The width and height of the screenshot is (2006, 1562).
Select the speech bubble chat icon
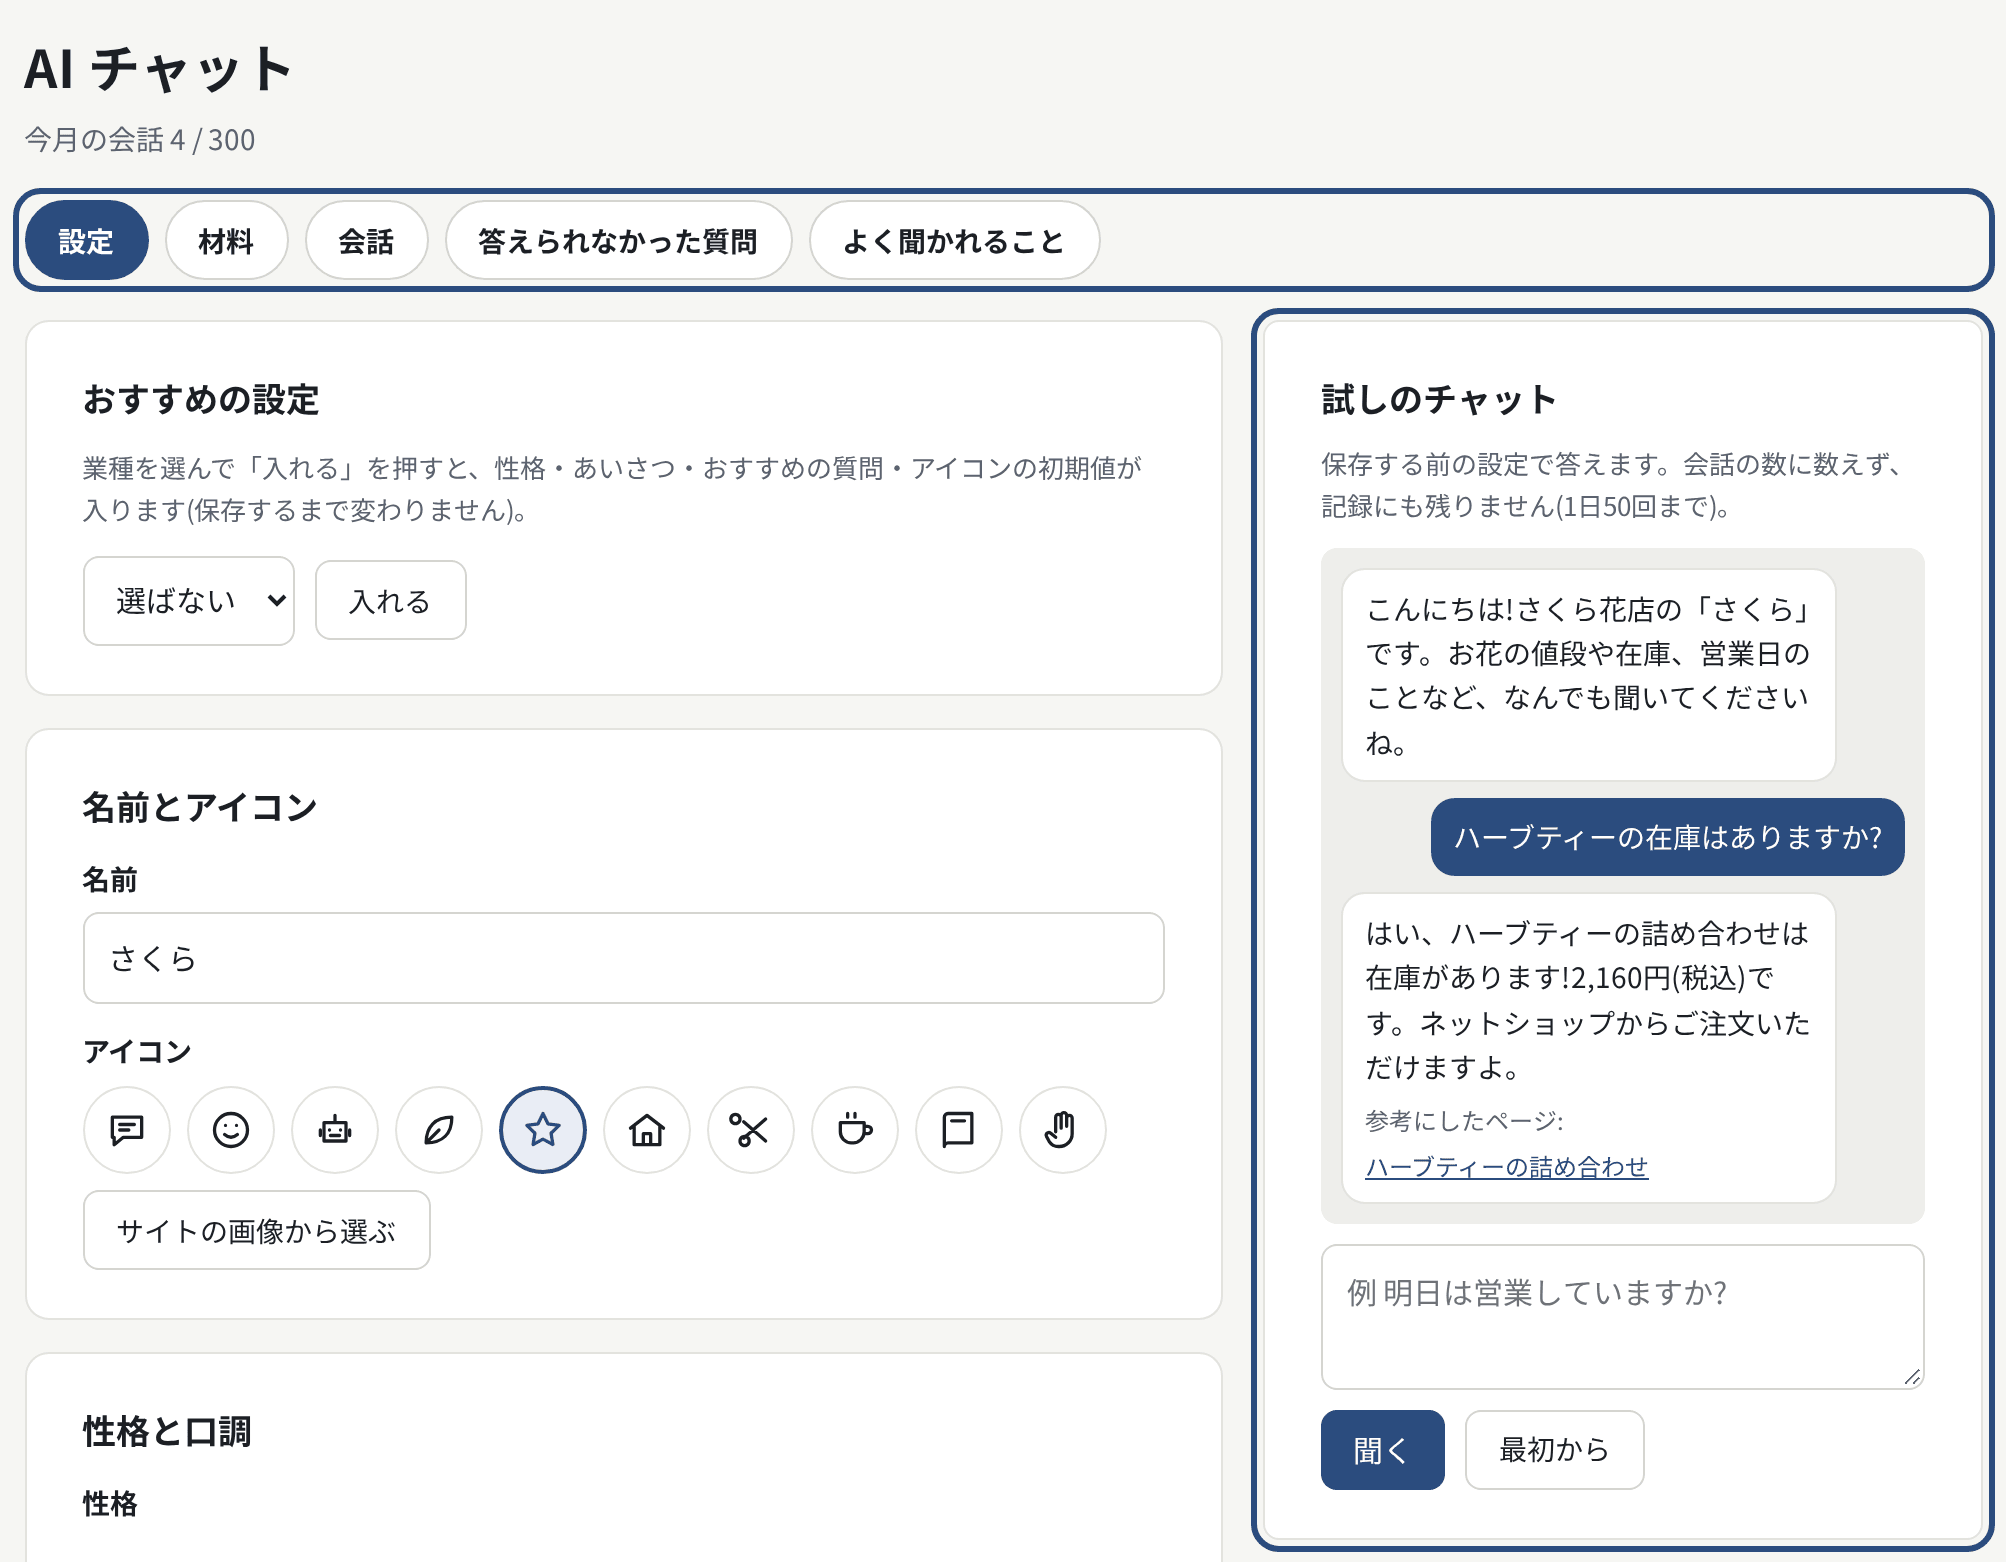click(127, 1130)
